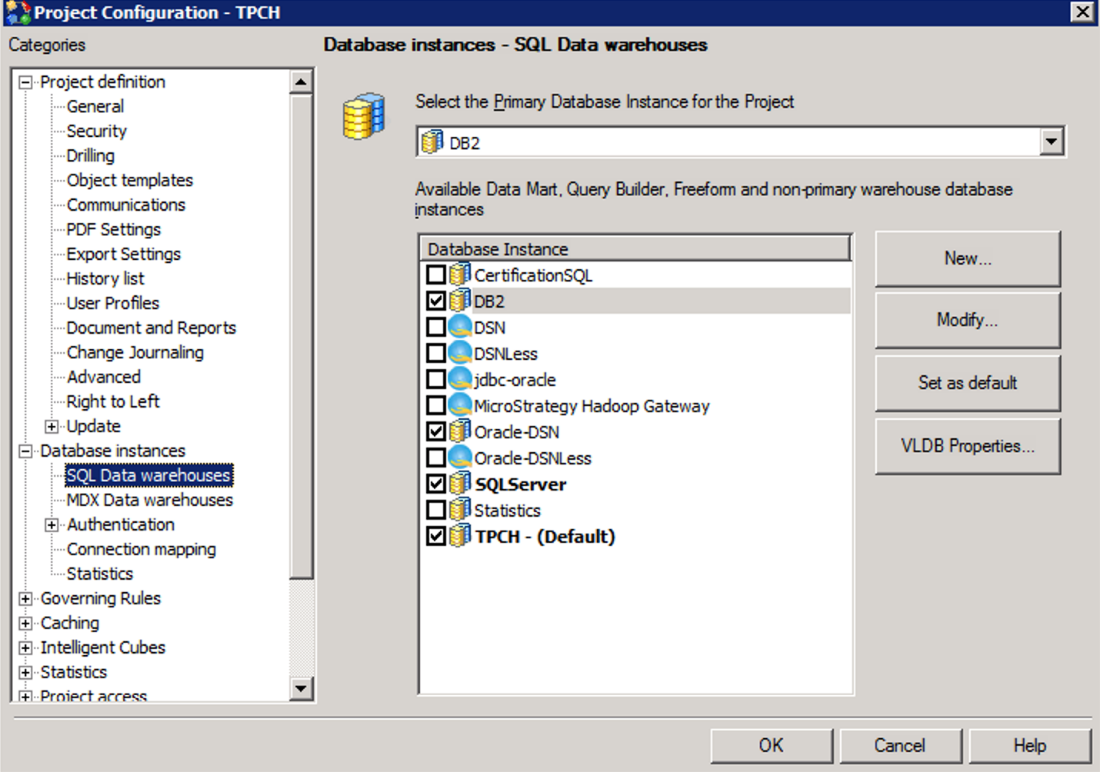Select Document and Reports category
Viewport: 1100px width, 772px height.
point(151,328)
